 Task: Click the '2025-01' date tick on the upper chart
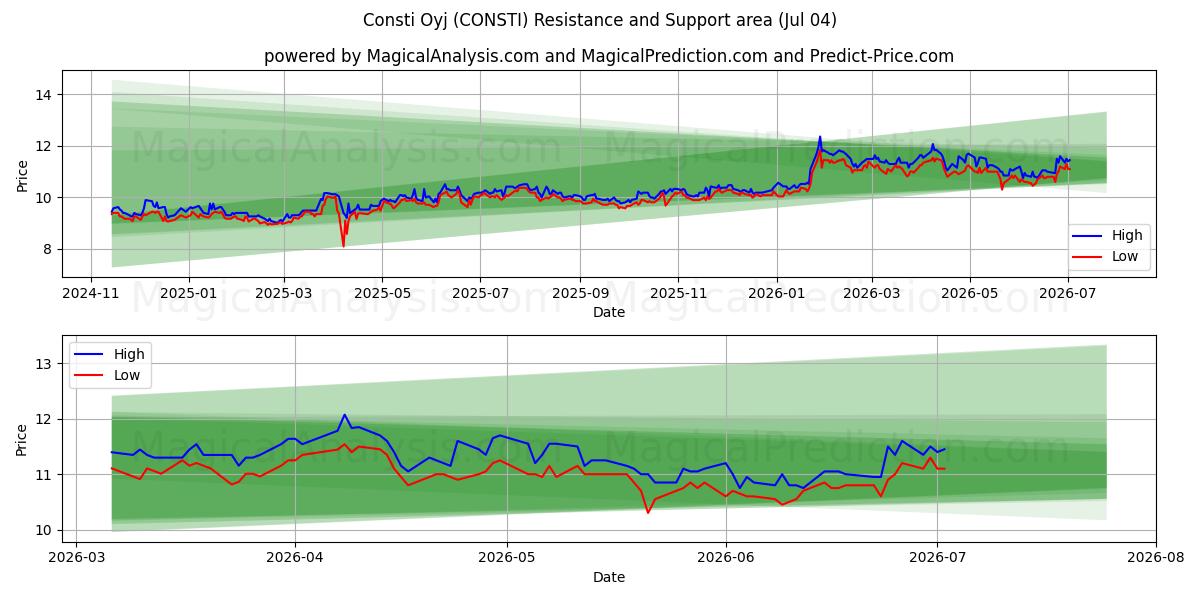[x=189, y=293]
